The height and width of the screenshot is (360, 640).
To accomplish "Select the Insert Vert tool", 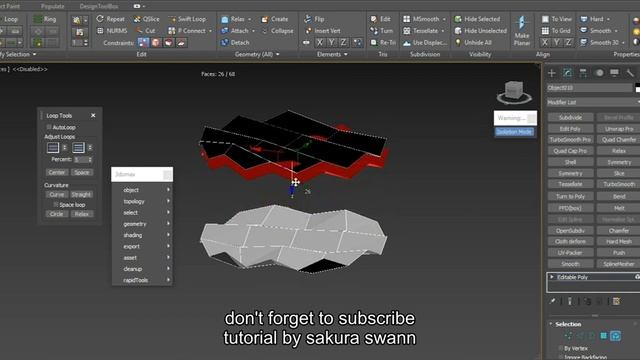I will (322, 31).
